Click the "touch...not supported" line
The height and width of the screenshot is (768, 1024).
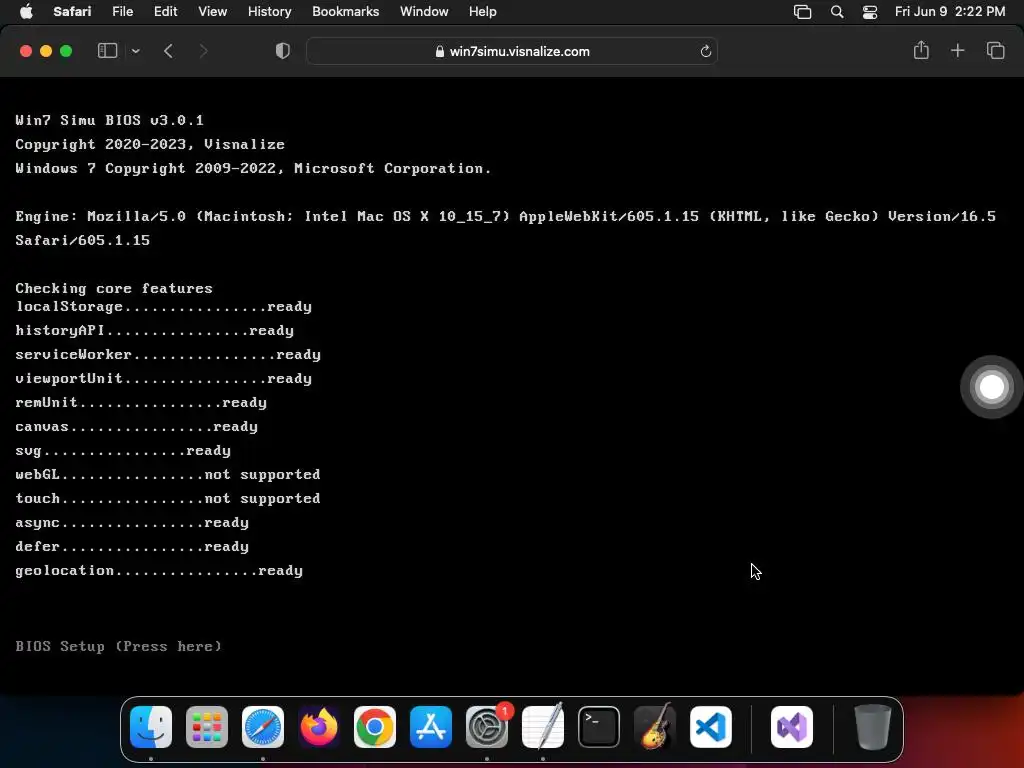click(168, 498)
